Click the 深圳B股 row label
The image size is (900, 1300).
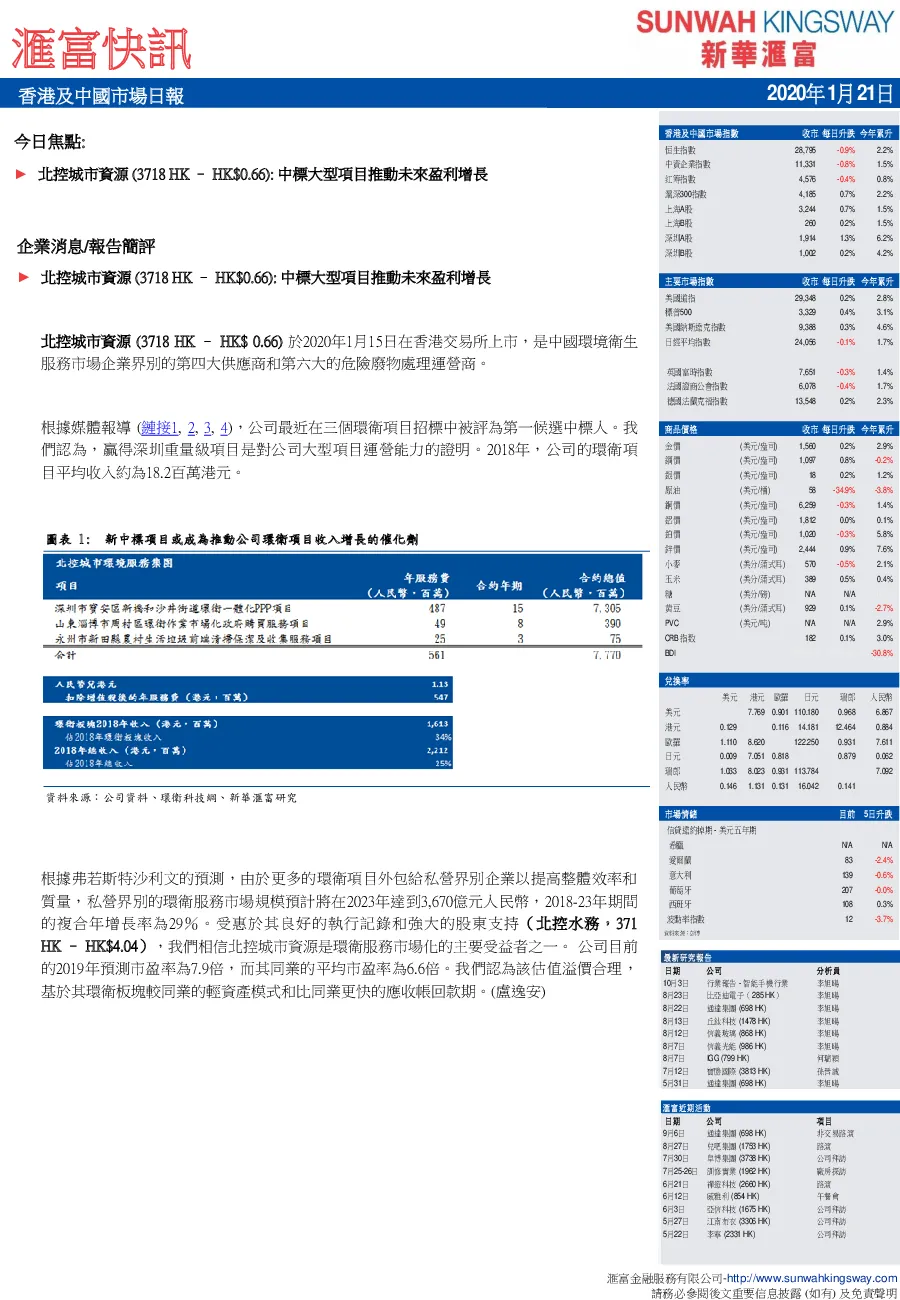679,253
